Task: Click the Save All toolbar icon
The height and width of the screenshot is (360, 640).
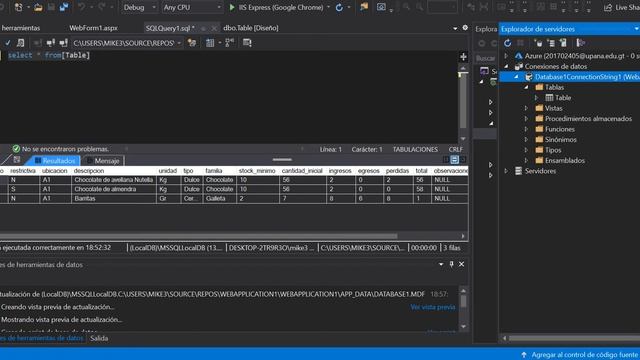Action: 64,7
